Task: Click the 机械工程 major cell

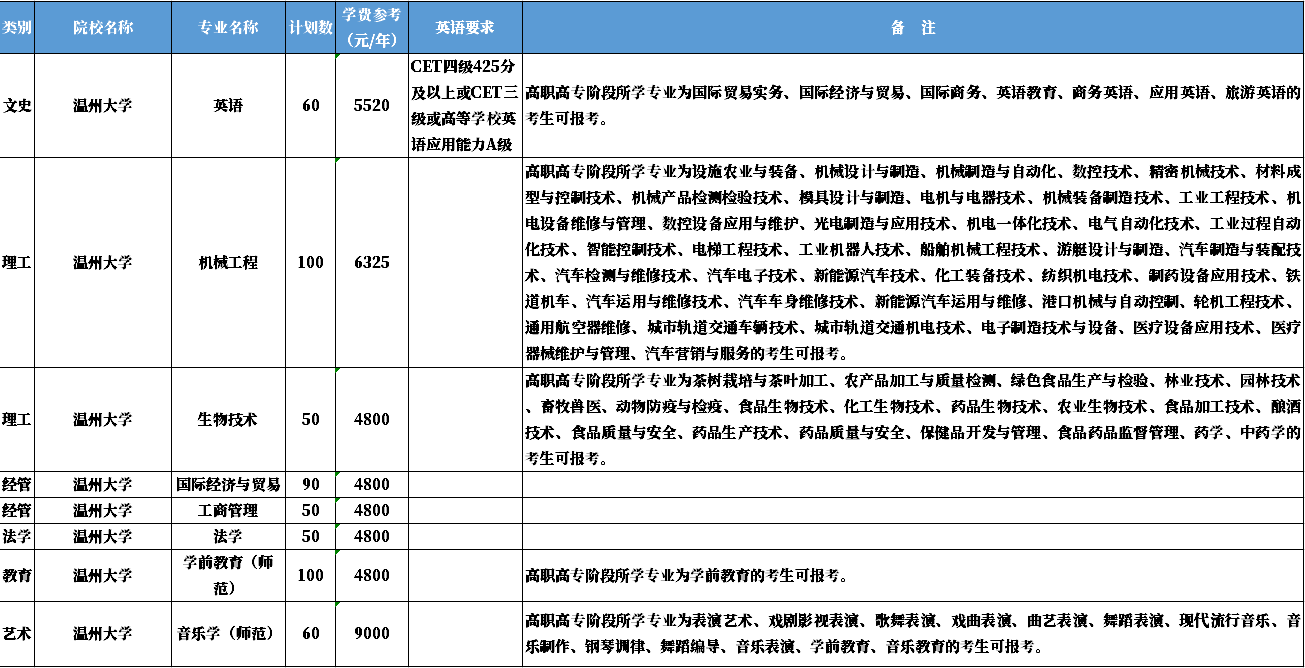Action: pos(228,263)
